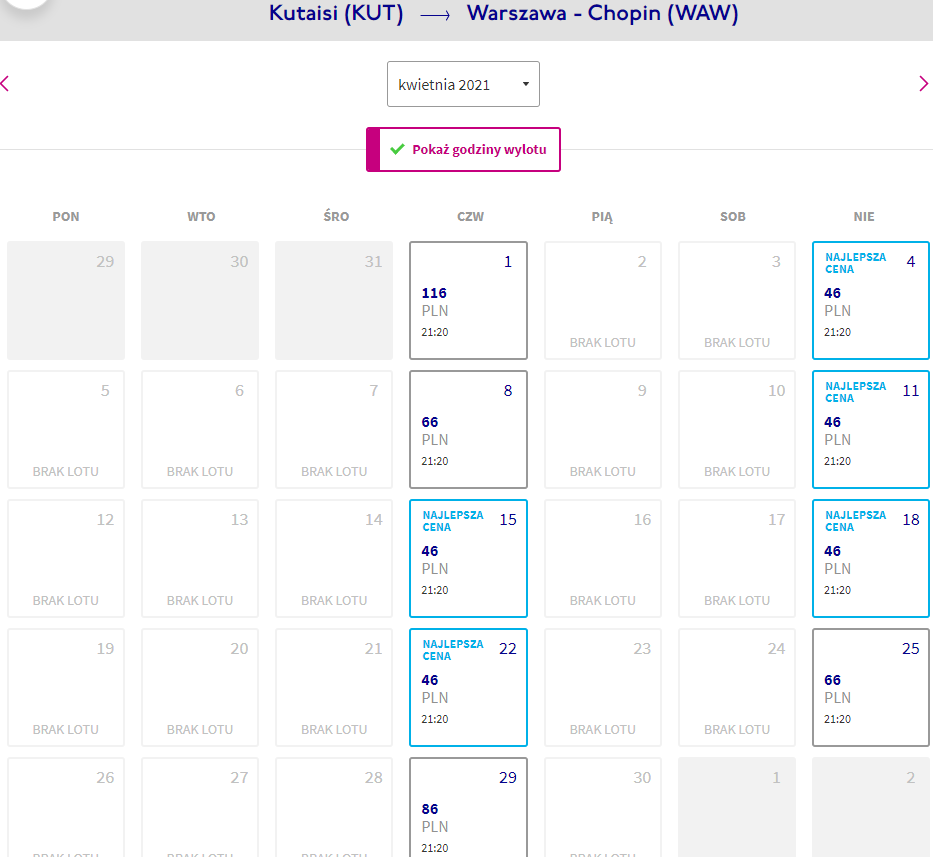933x857 pixels.
Task: Pick April 11 flight at 46 PLN
Action: coord(871,430)
